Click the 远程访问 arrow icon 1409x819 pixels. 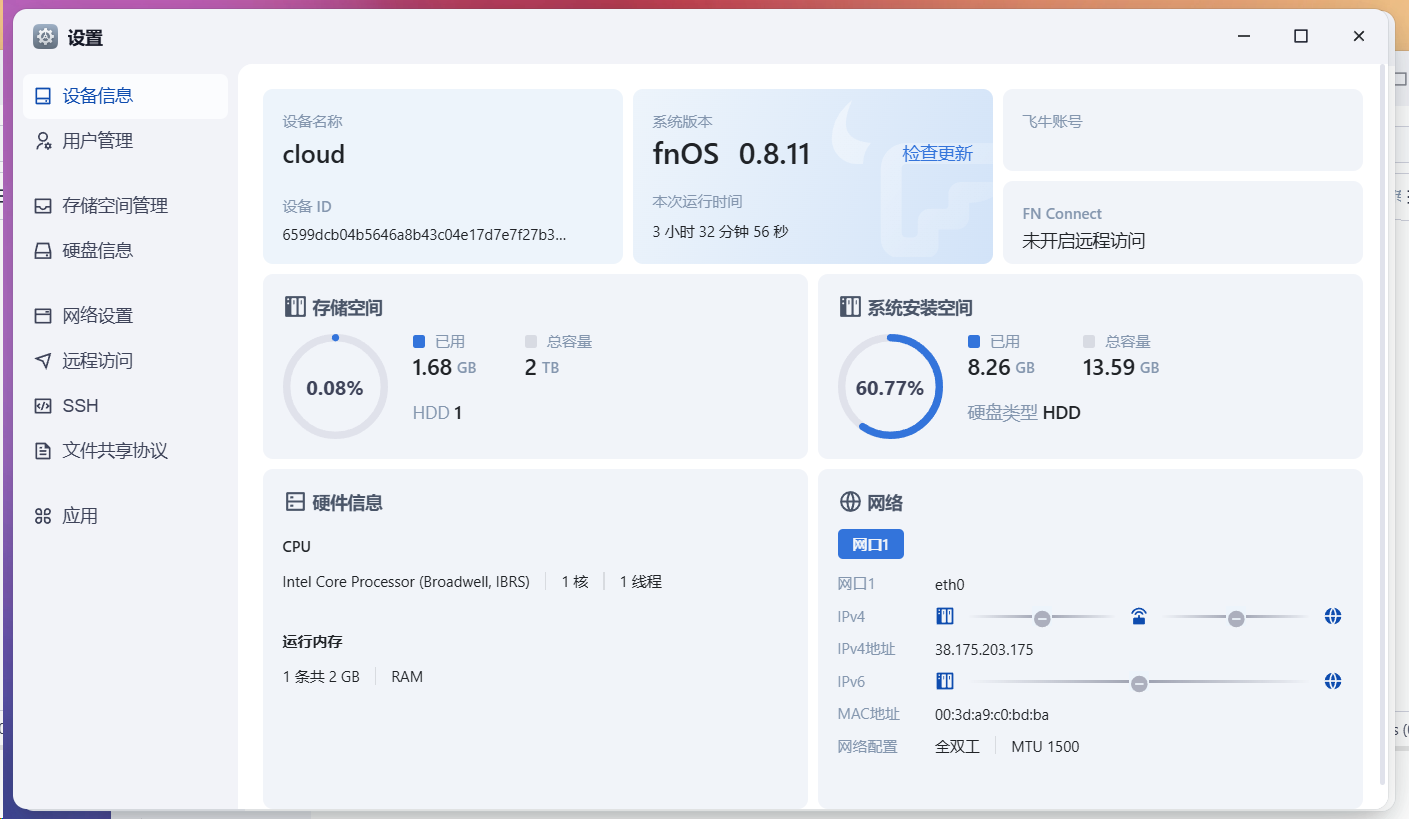point(43,361)
